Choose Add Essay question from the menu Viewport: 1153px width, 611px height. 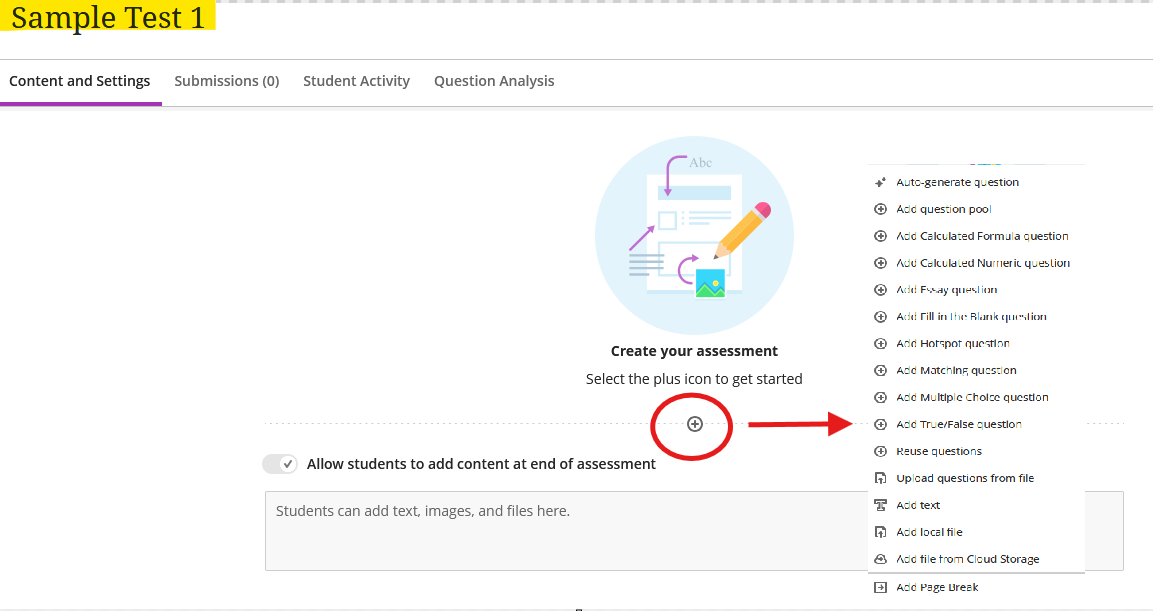946,289
